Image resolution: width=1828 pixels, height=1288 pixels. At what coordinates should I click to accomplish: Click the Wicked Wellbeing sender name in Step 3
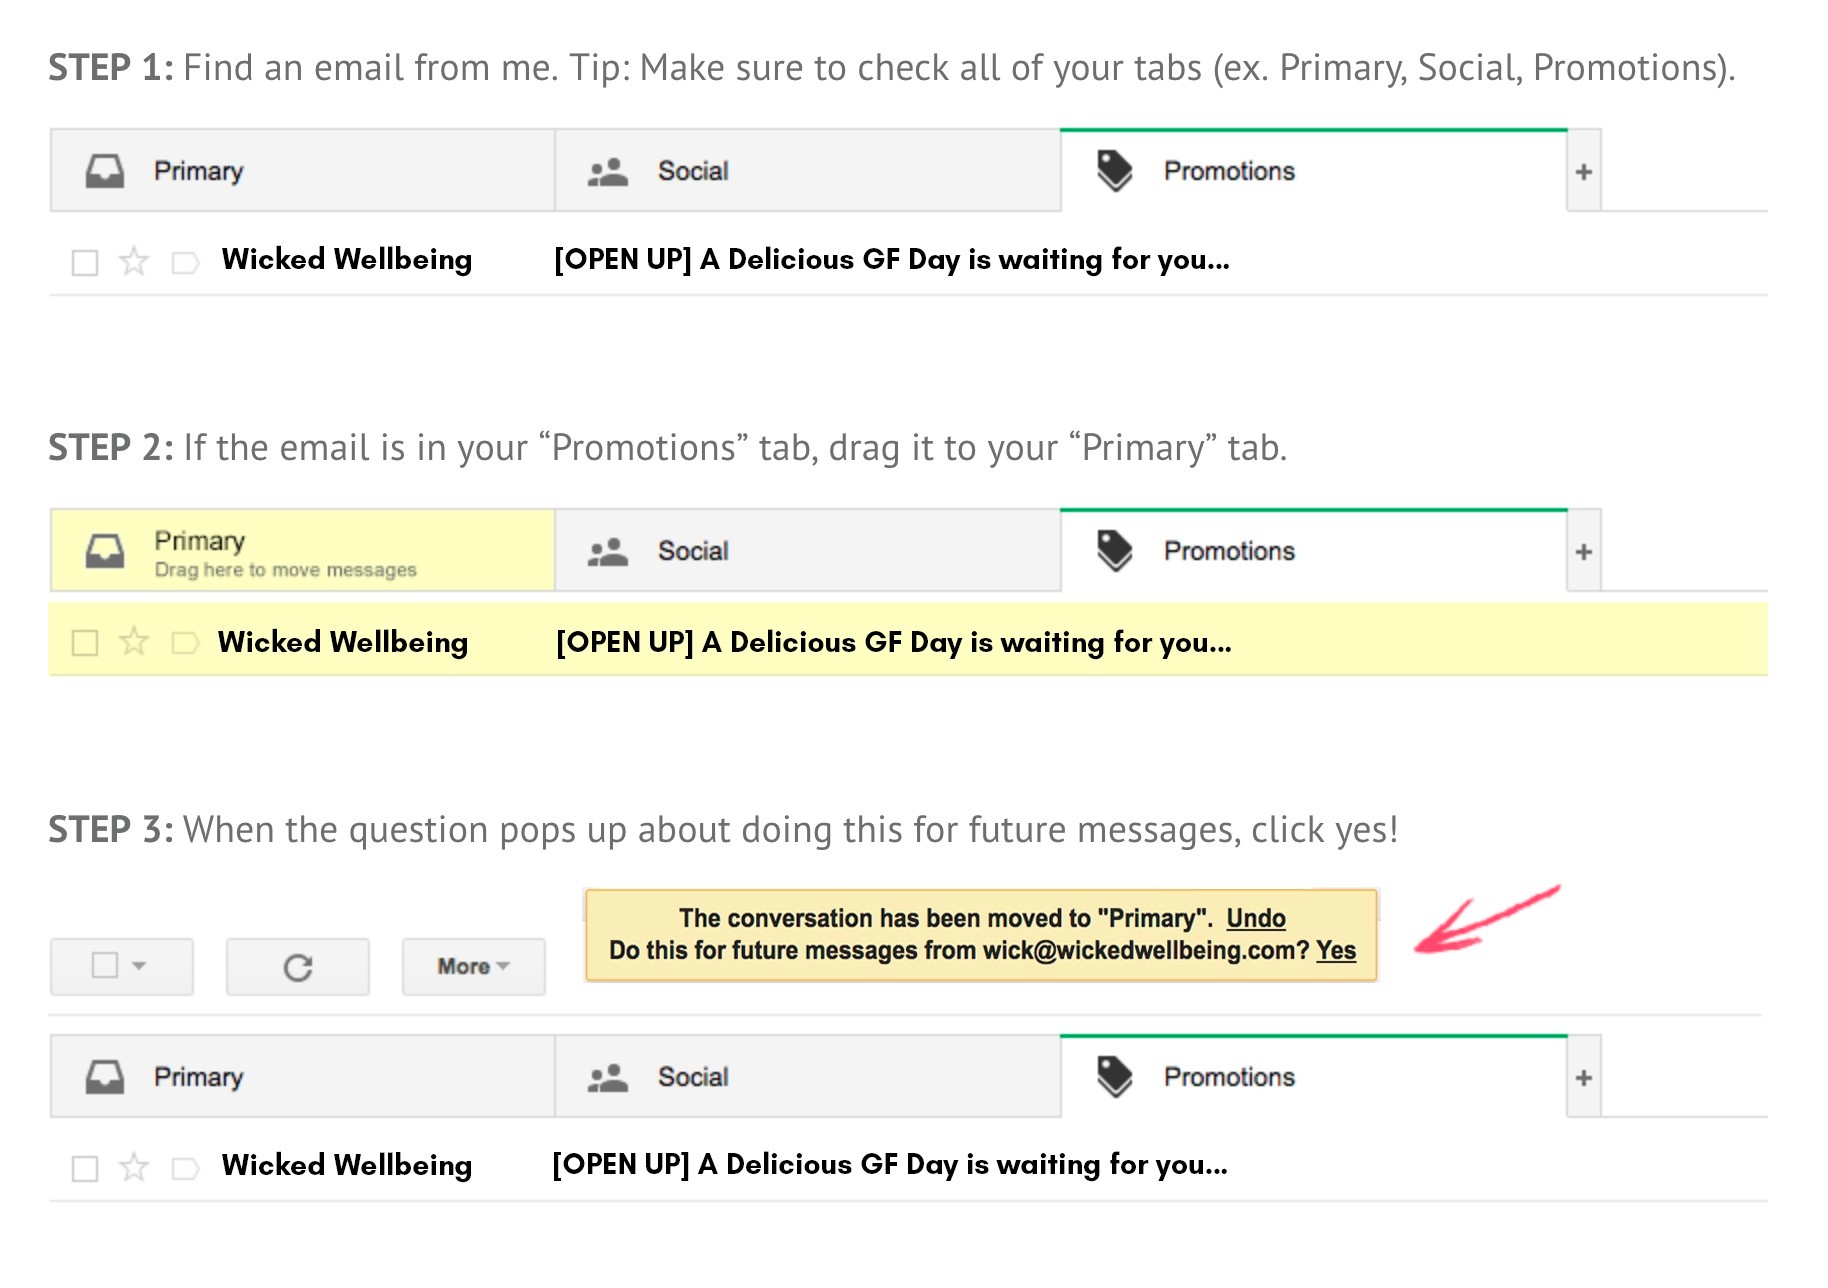347,1166
